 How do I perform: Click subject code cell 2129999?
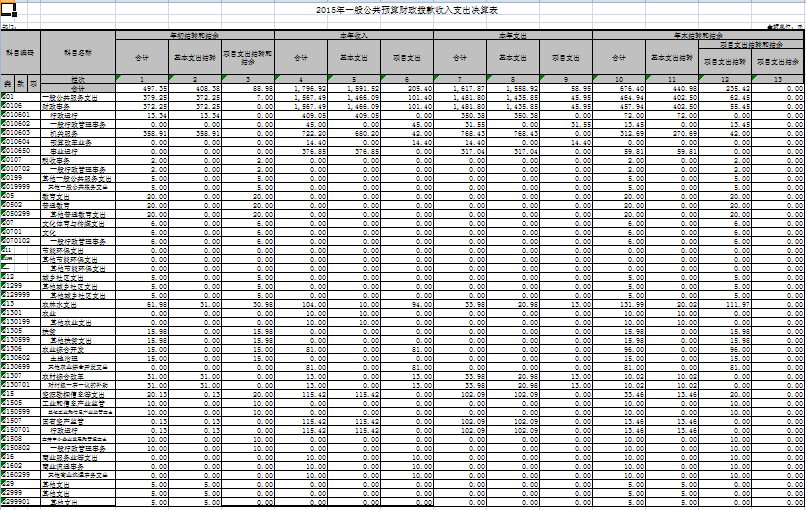click(x=20, y=295)
